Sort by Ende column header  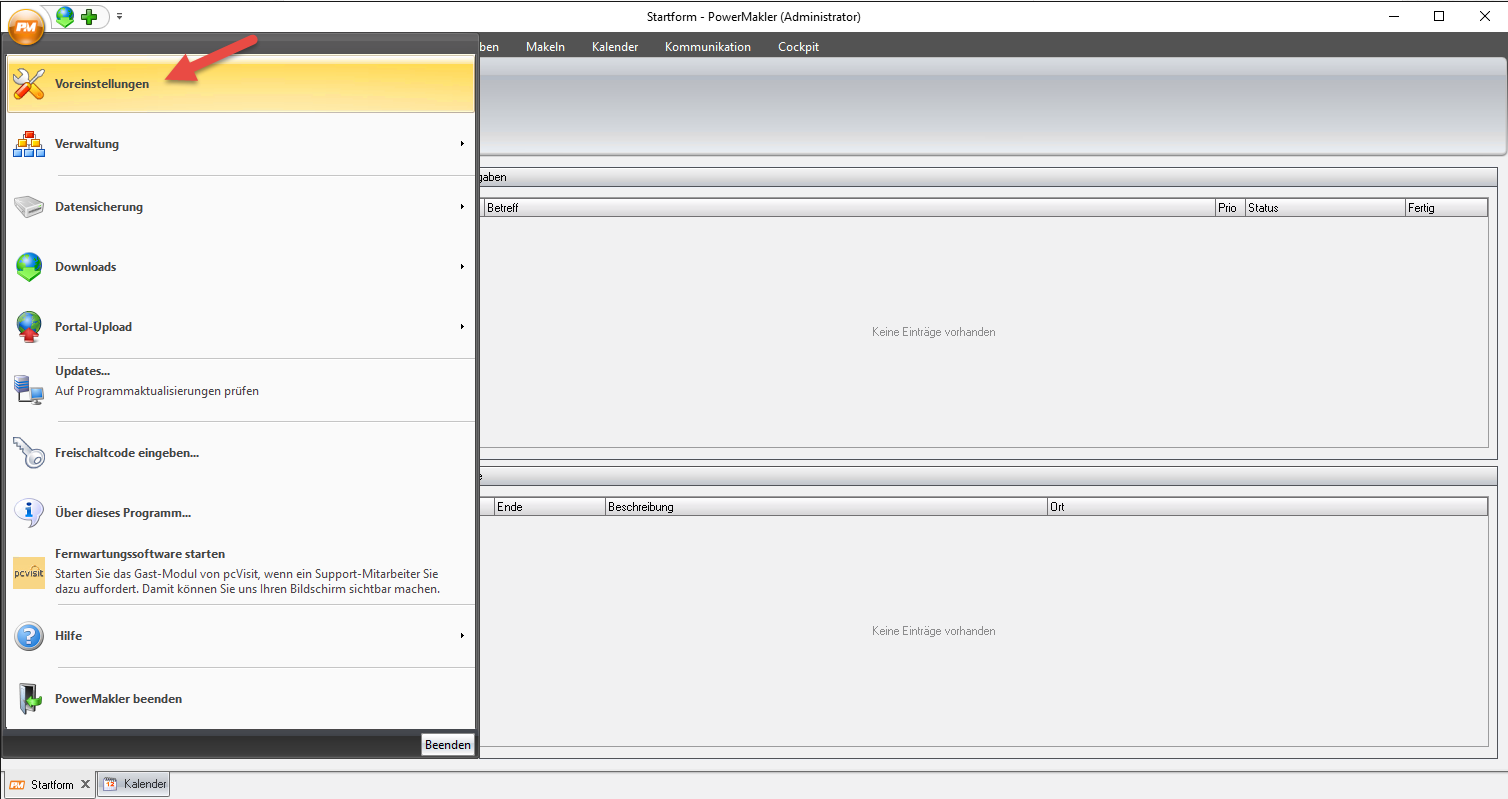click(550, 507)
